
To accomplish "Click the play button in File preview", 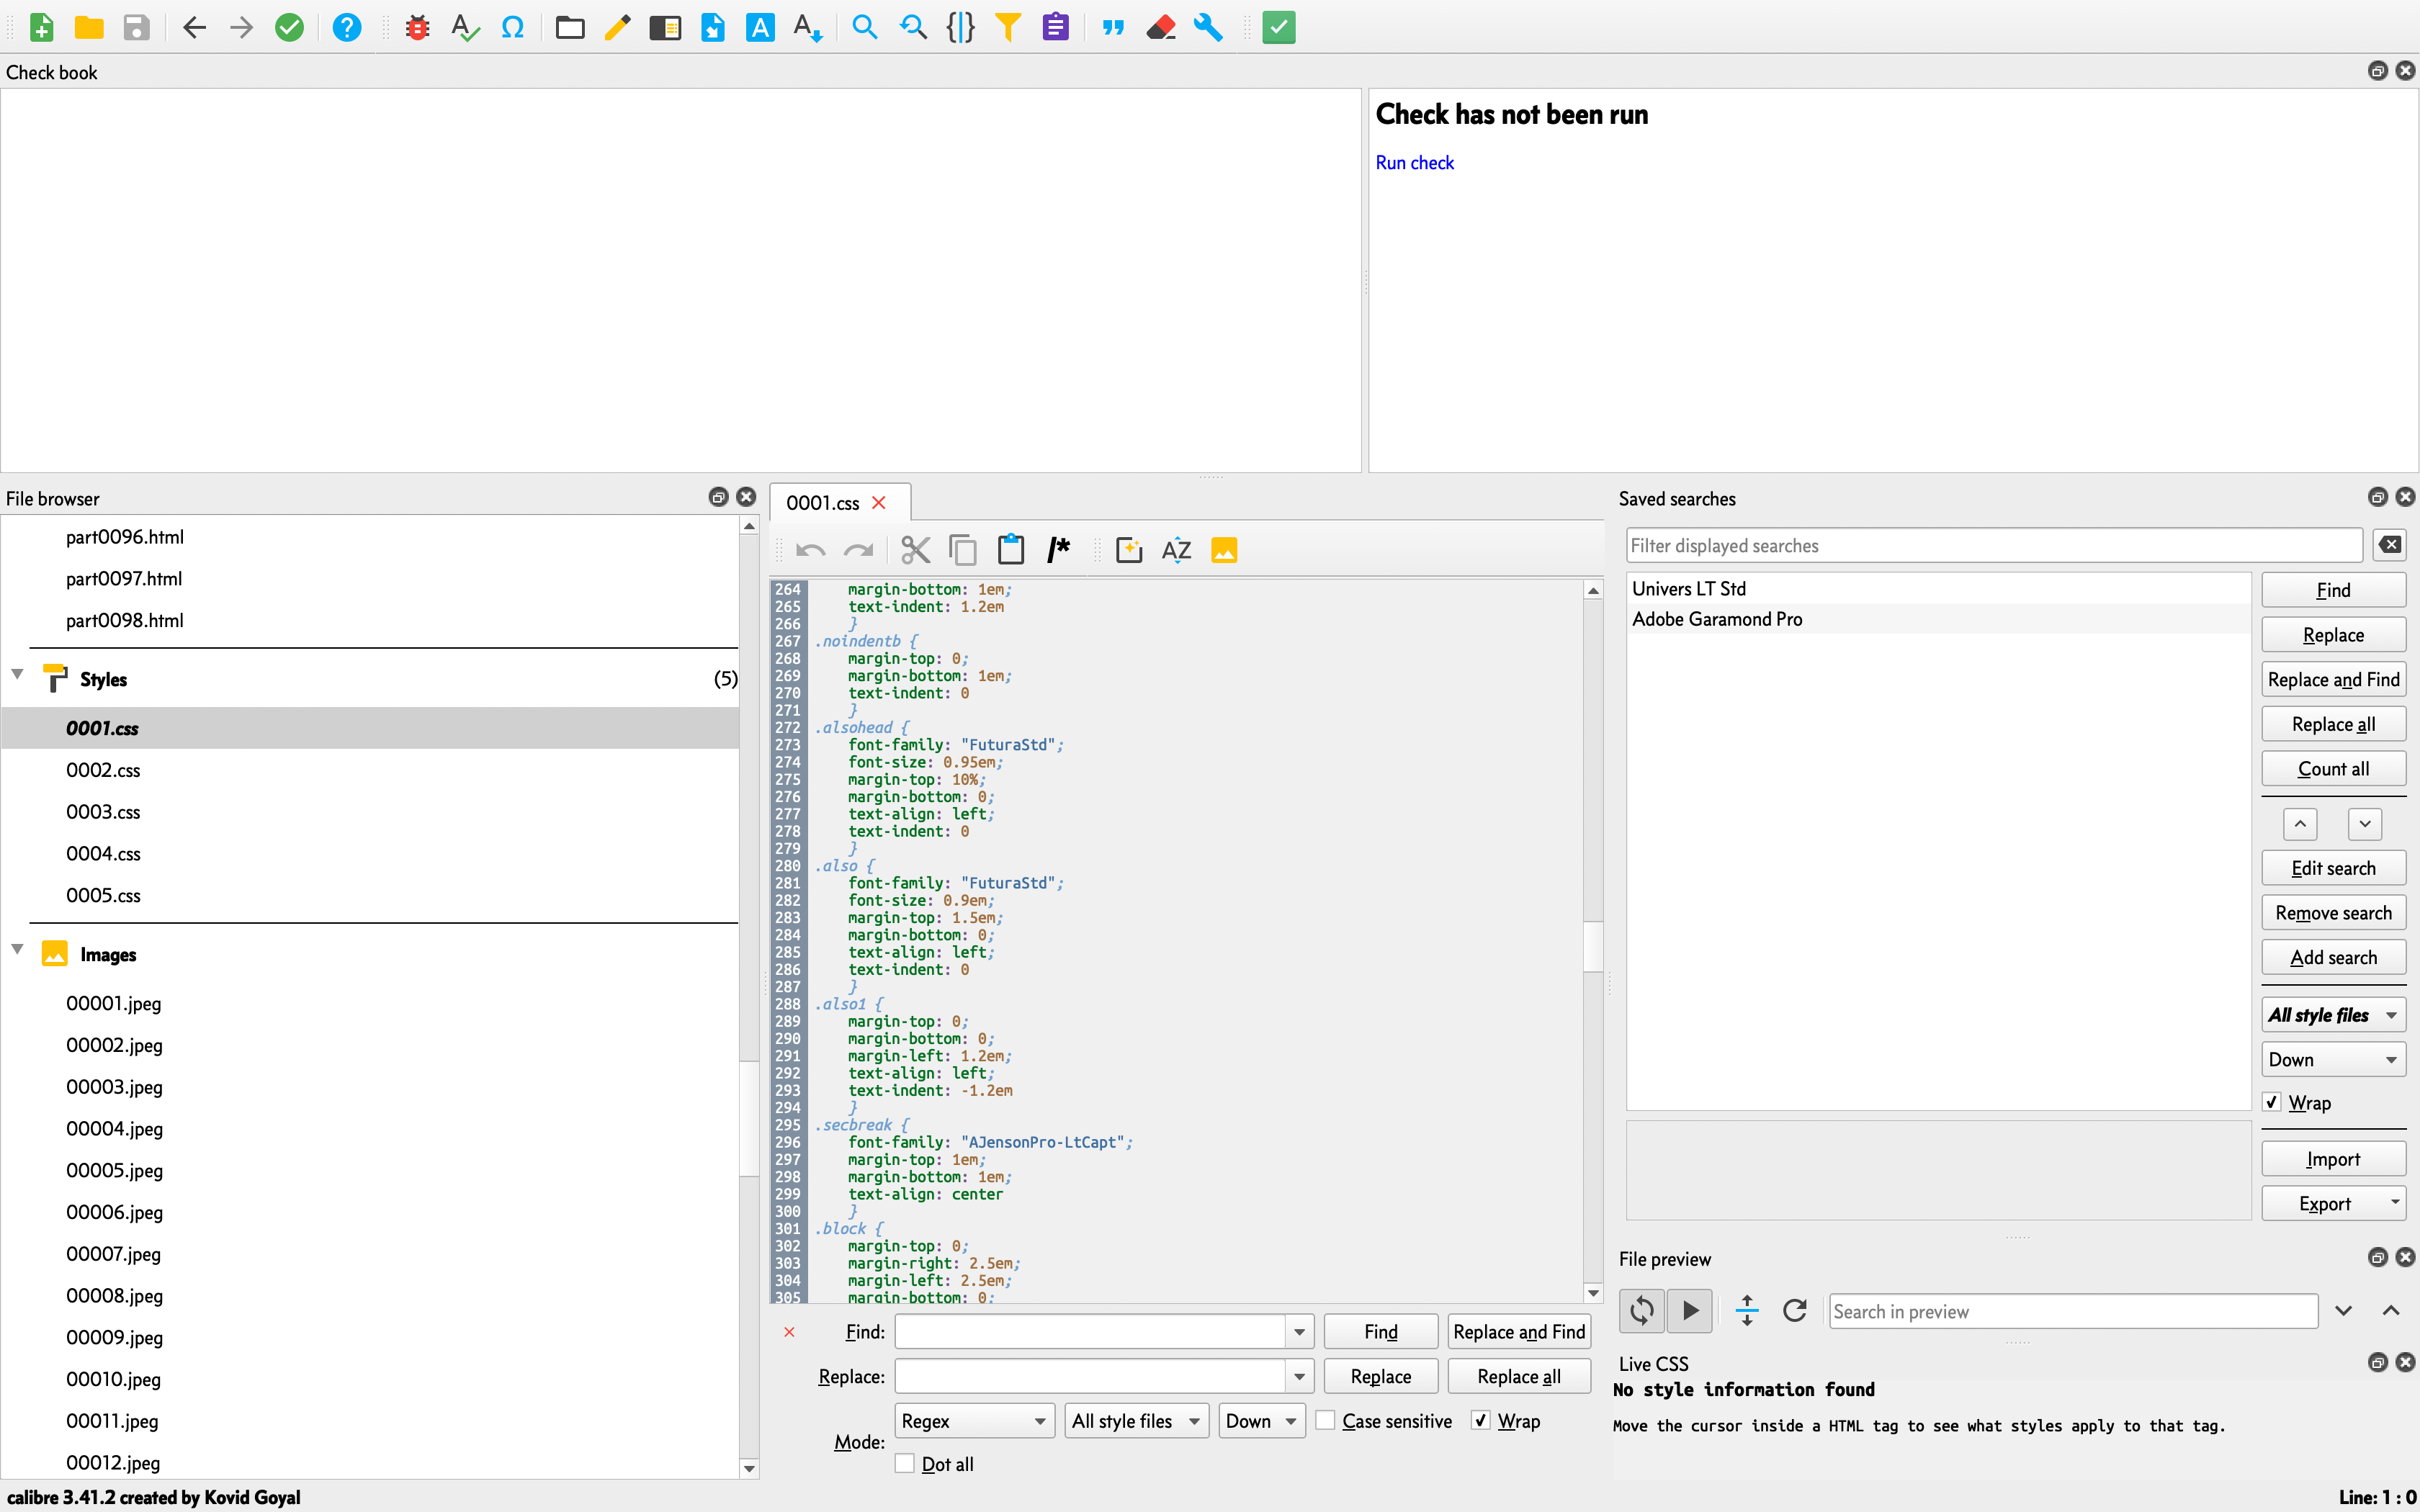I will pyautogui.click(x=1689, y=1310).
